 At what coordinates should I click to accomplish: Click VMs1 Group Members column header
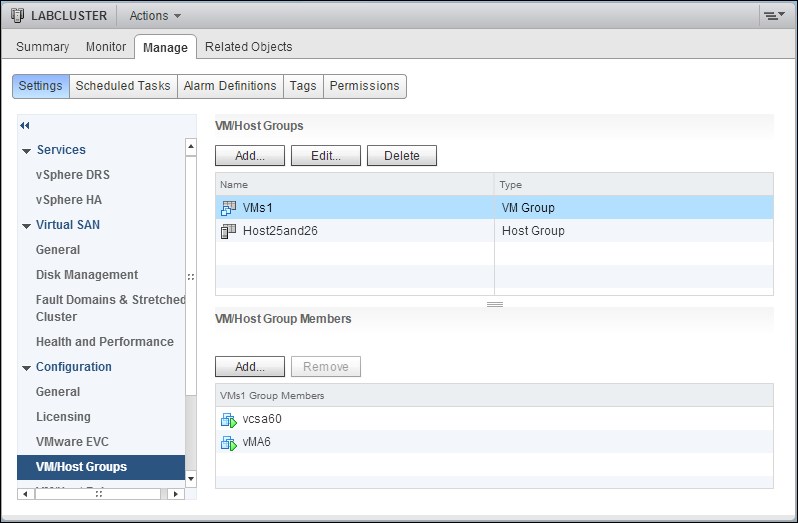pos(494,395)
